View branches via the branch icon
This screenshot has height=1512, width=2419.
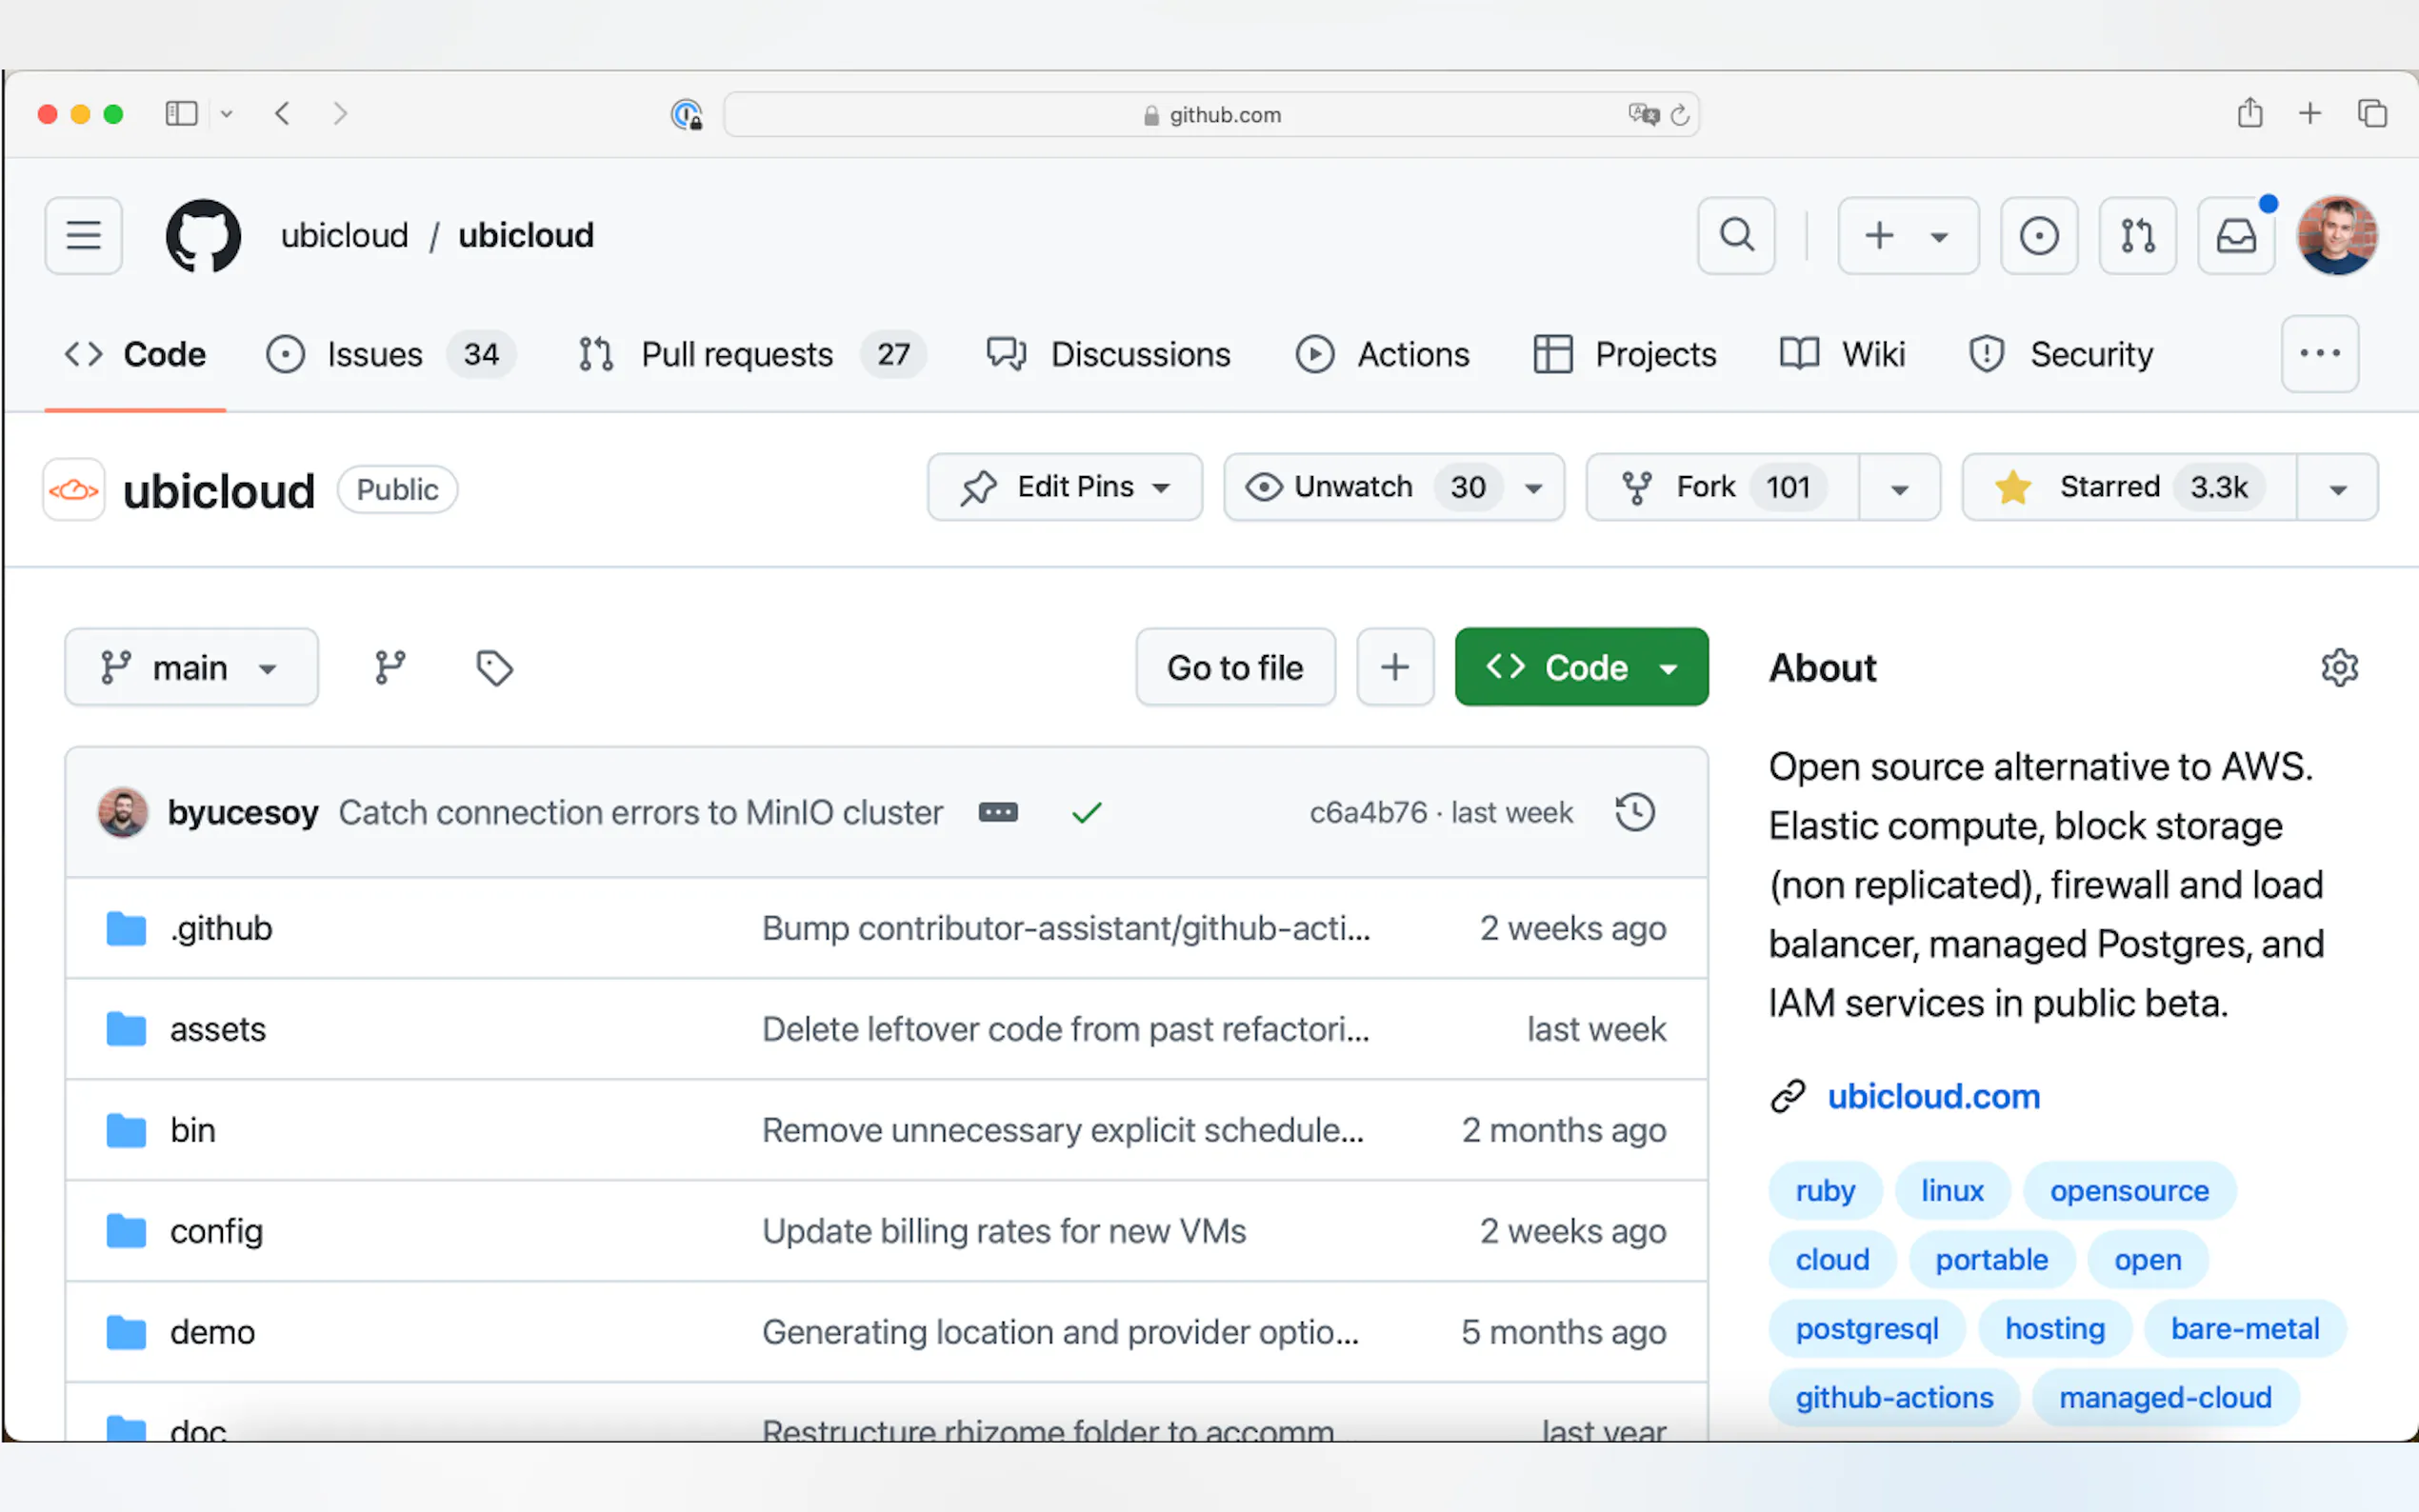point(390,667)
